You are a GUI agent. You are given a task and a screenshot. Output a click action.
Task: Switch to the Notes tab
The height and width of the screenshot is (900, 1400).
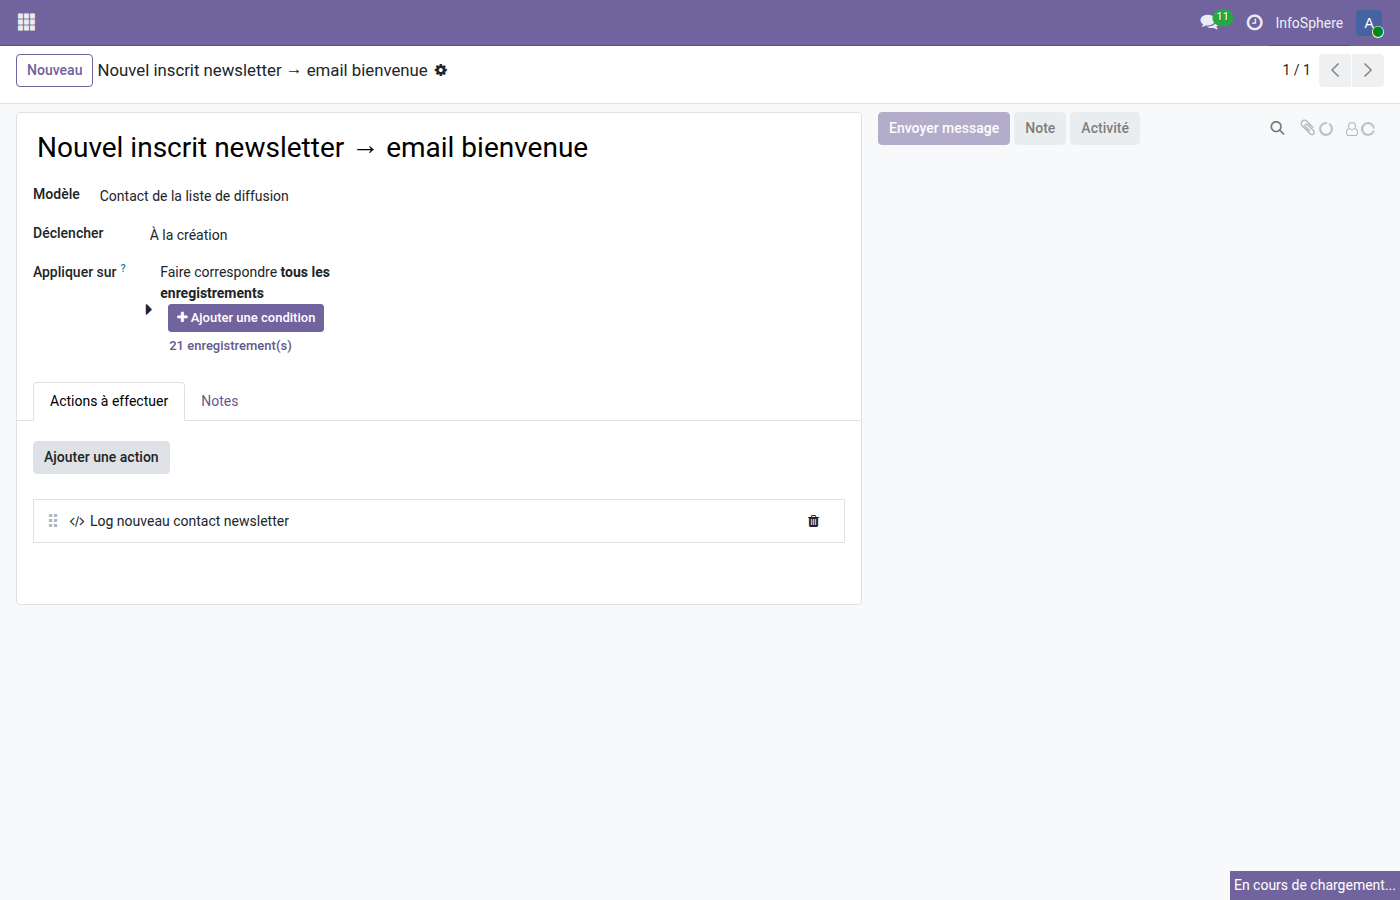point(219,401)
